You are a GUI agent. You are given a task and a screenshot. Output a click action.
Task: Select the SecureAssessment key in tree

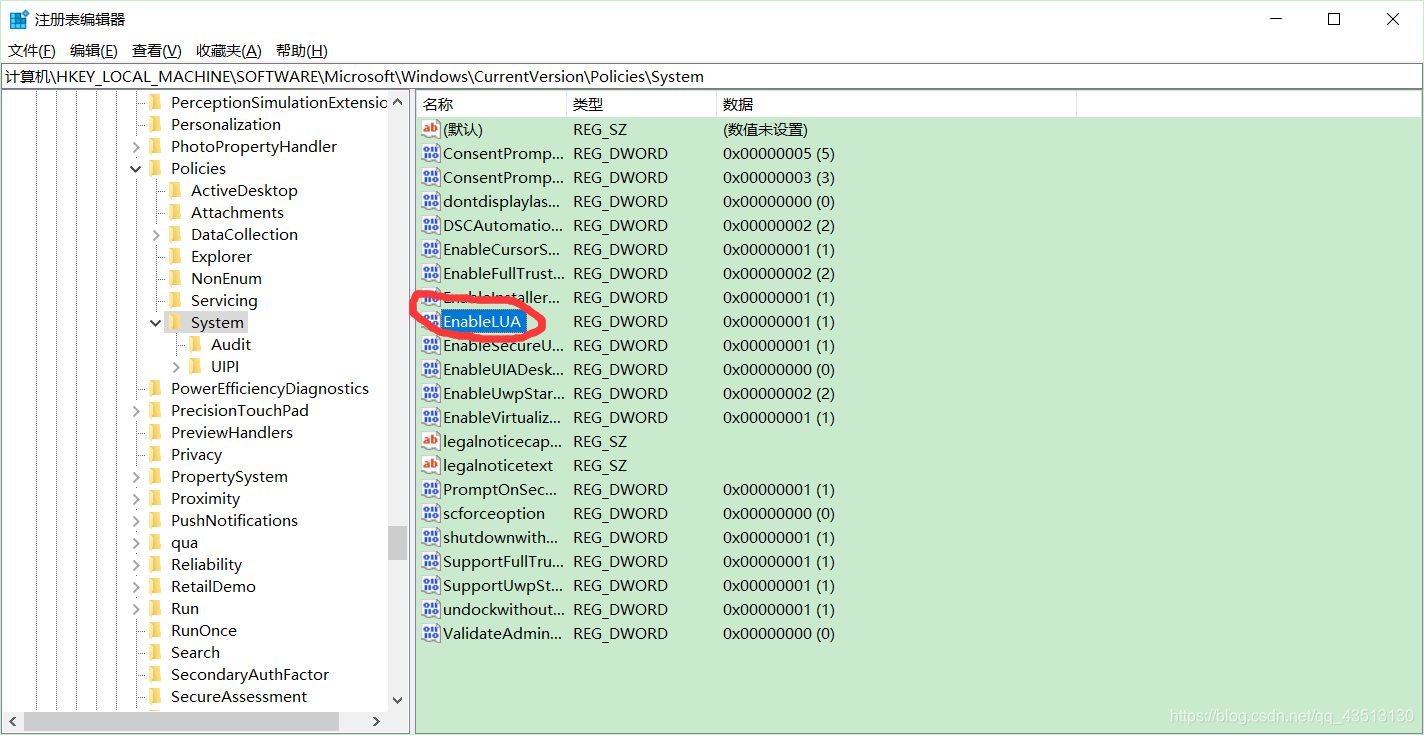click(x=239, y=696)
